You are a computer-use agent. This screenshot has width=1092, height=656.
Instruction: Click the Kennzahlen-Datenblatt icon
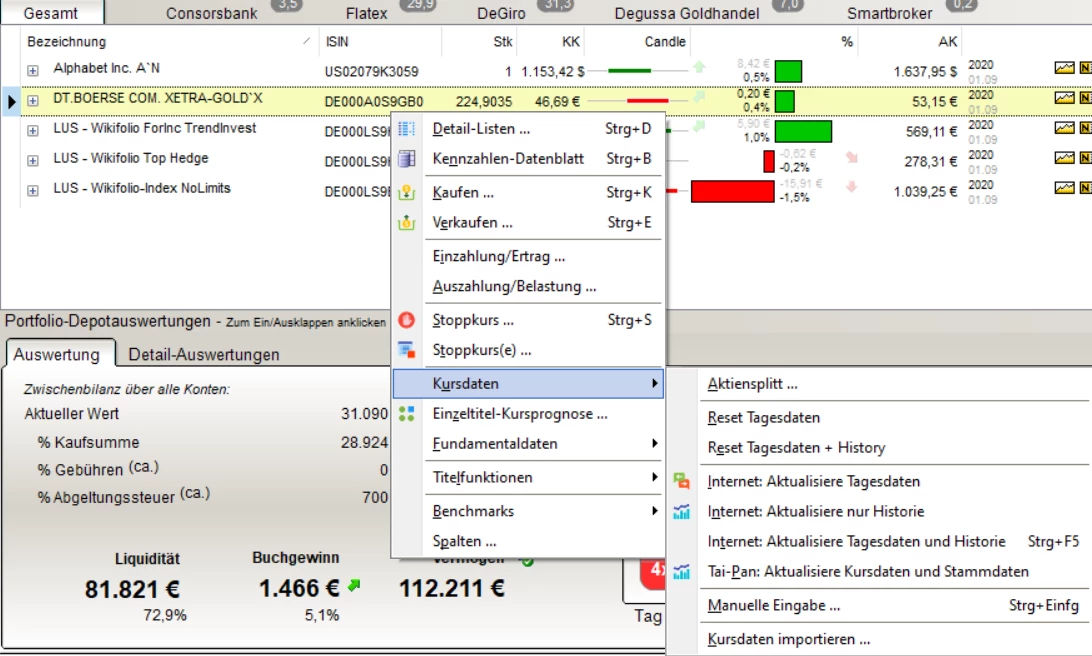pyautogui.click(x=407, y=159)
